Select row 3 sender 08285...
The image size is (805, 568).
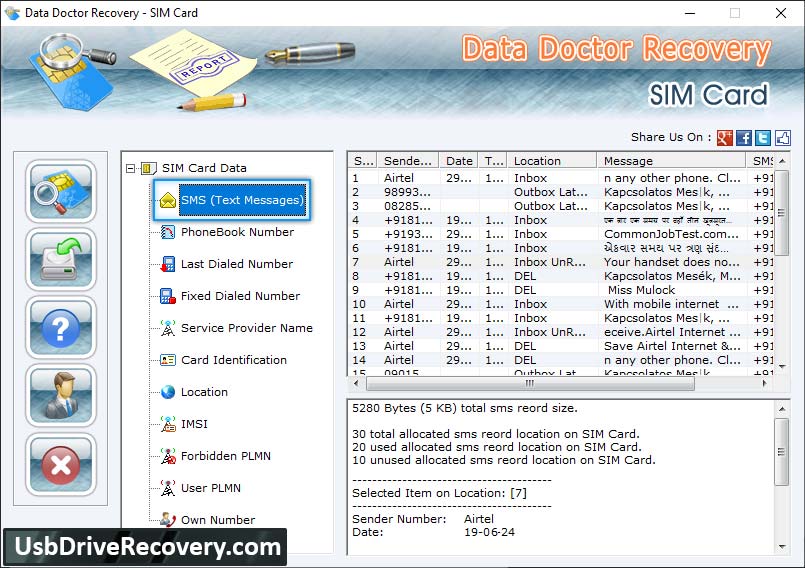(x=407, y=206)
